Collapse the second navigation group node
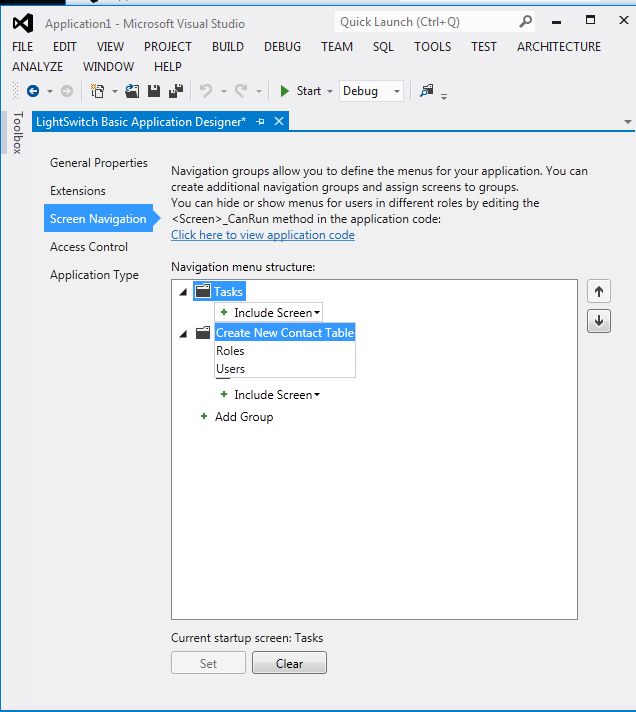The height and width of the screenshot is (712, 636). click(183, 334)
